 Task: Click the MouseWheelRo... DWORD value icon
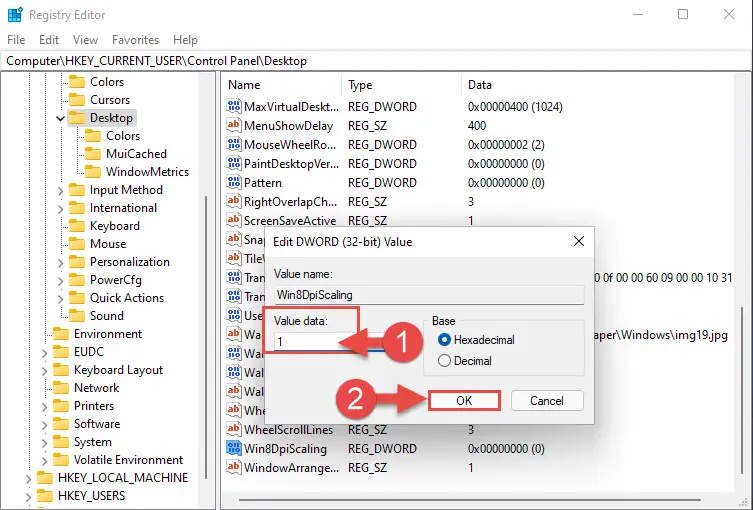tap(234, 144)
